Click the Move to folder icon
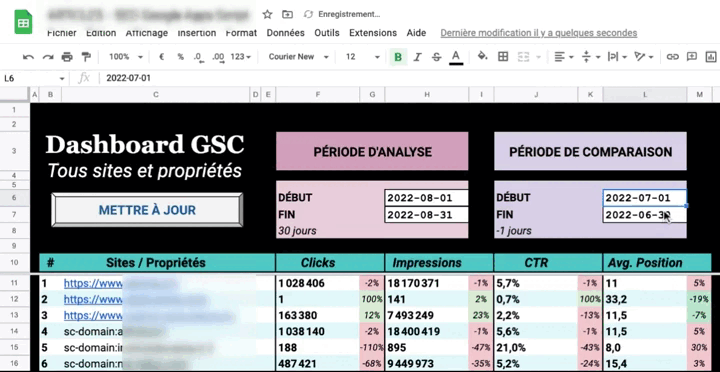Screen dimensions: 720x372 pos(287,14)
